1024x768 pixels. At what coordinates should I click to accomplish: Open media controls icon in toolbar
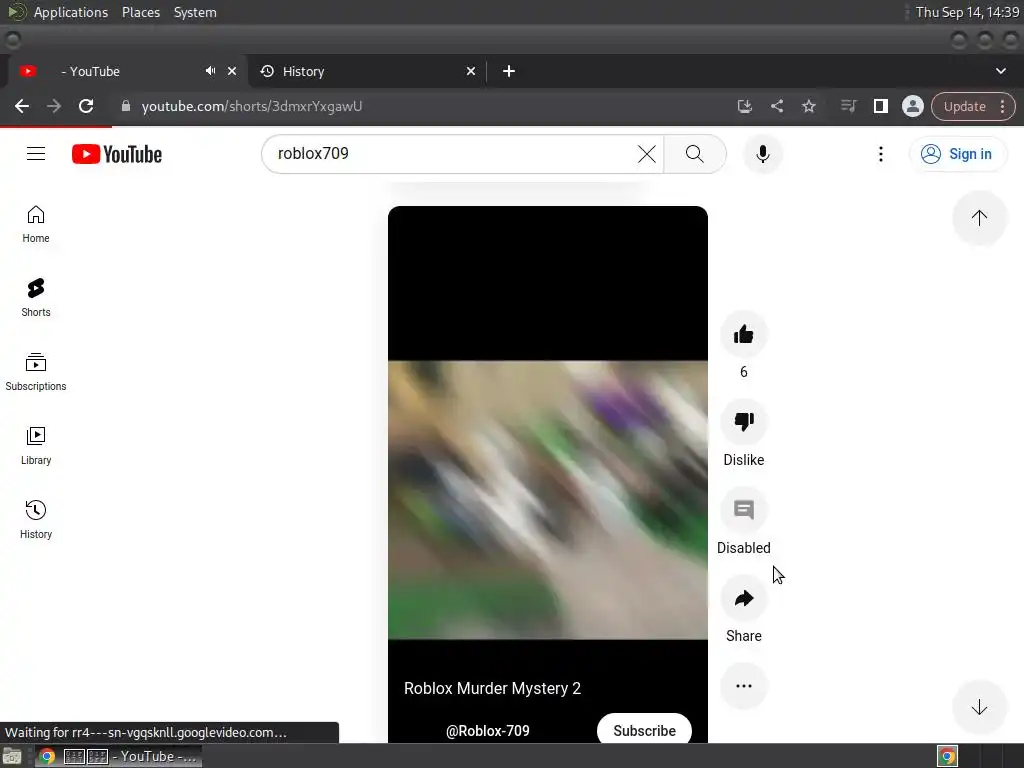coord(848,106)
